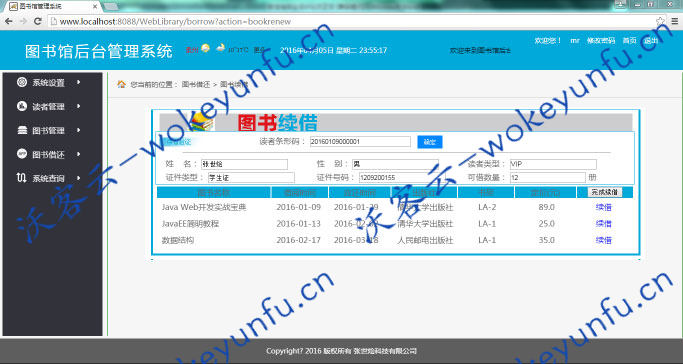Renew 数据结构 via 续借 link
This screenshot has height=364, width=683.
[x=603, y=240]
